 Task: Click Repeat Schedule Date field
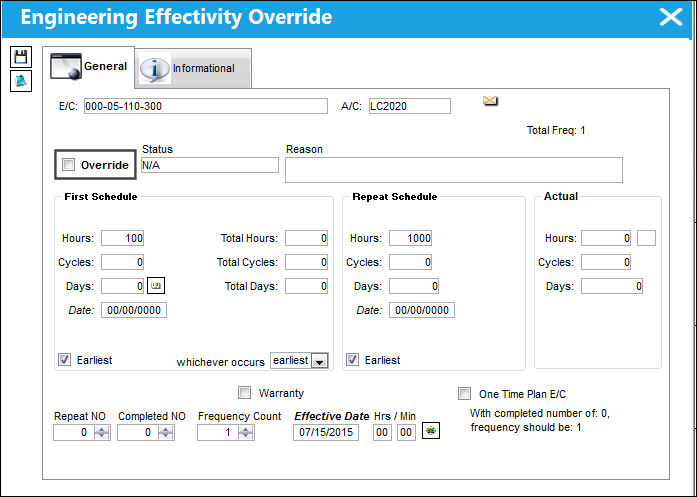pos(422,310)
